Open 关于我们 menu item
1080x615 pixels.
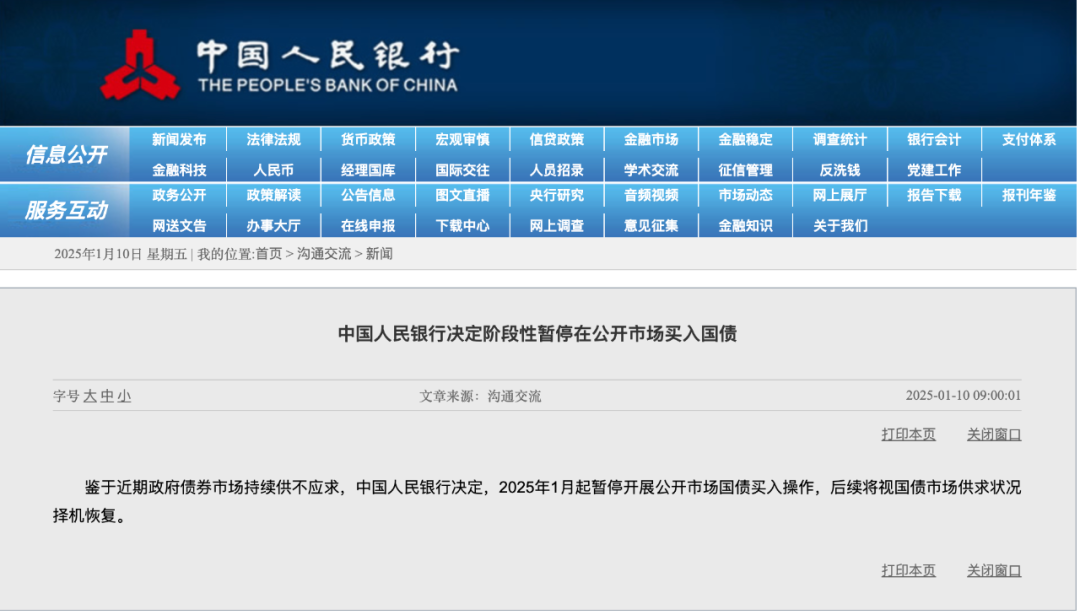pyautogui.click(x=840, y=226)
